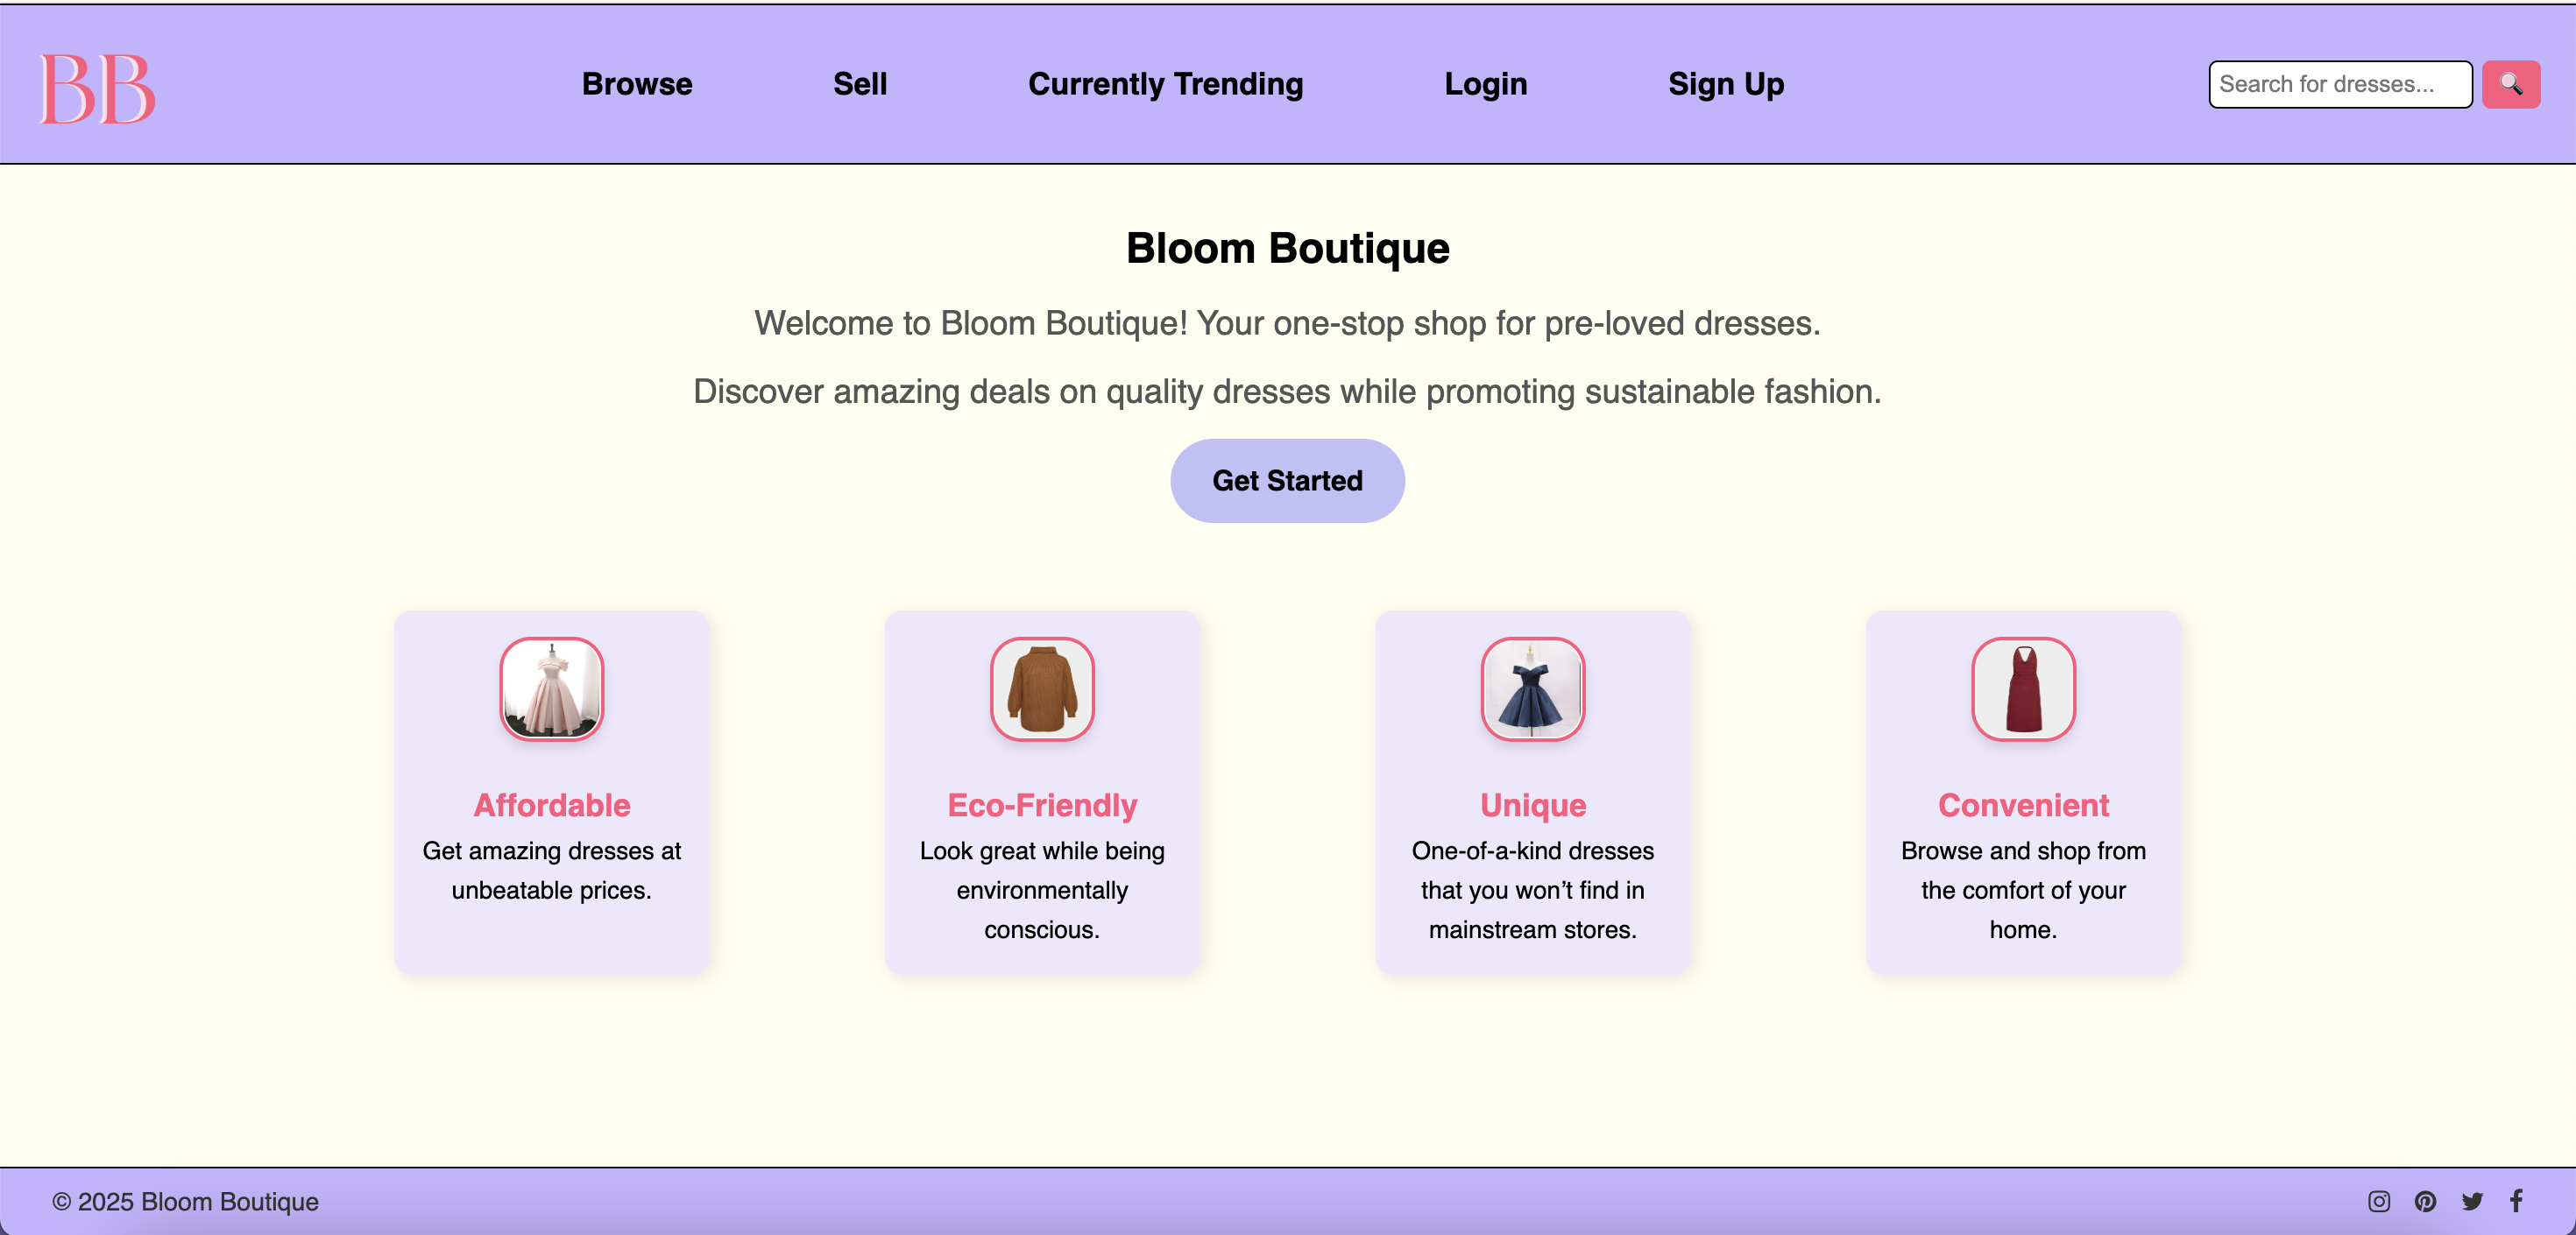Open the Twitter icon in the footer

(x=2472, y=1201)
